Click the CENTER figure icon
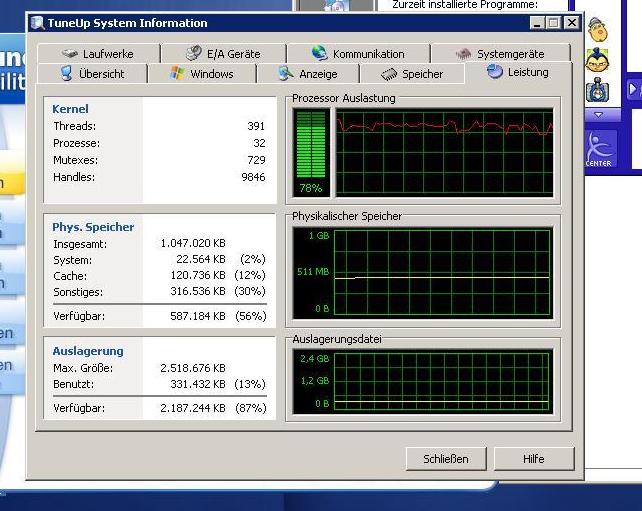Viewport: 642px width, 511px height. (599, 149)
